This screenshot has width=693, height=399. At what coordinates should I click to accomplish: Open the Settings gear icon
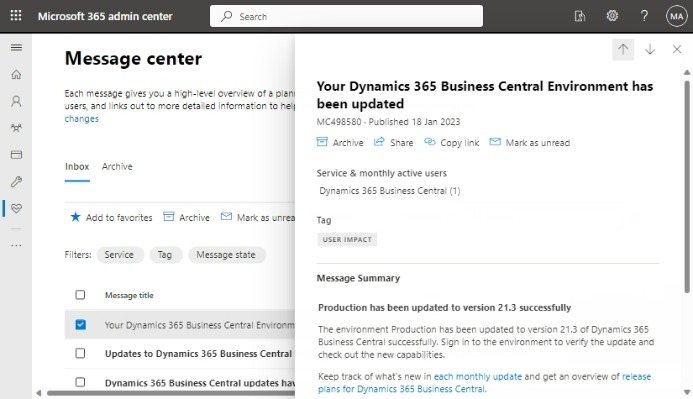click(612, 16)
